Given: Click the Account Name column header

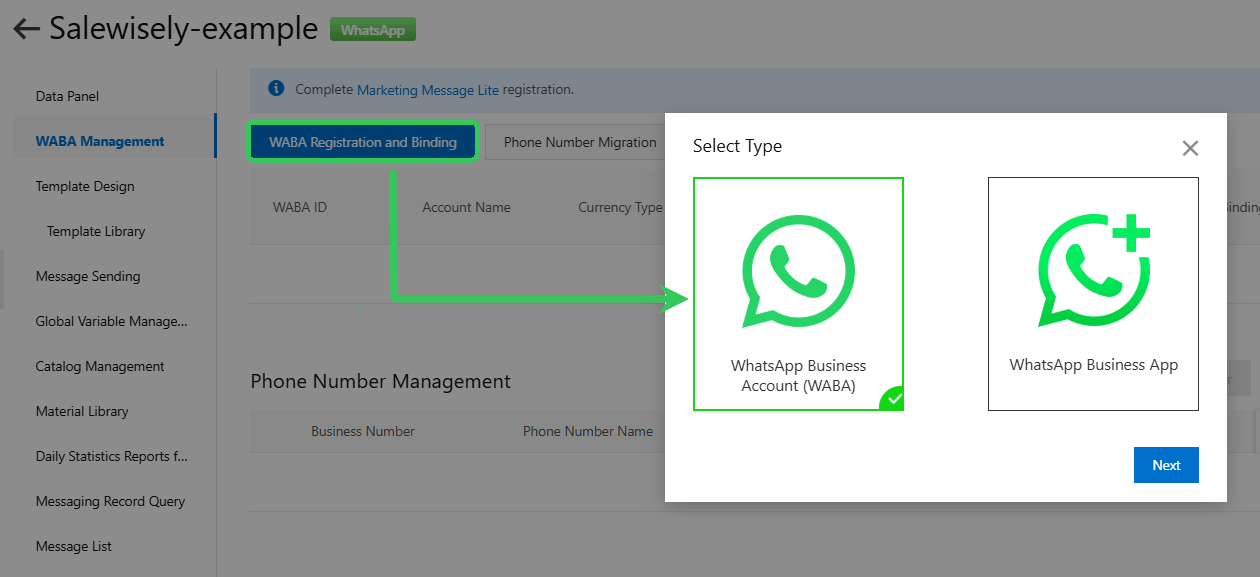Looking at the screenshot, I should (x=466, y=207).
